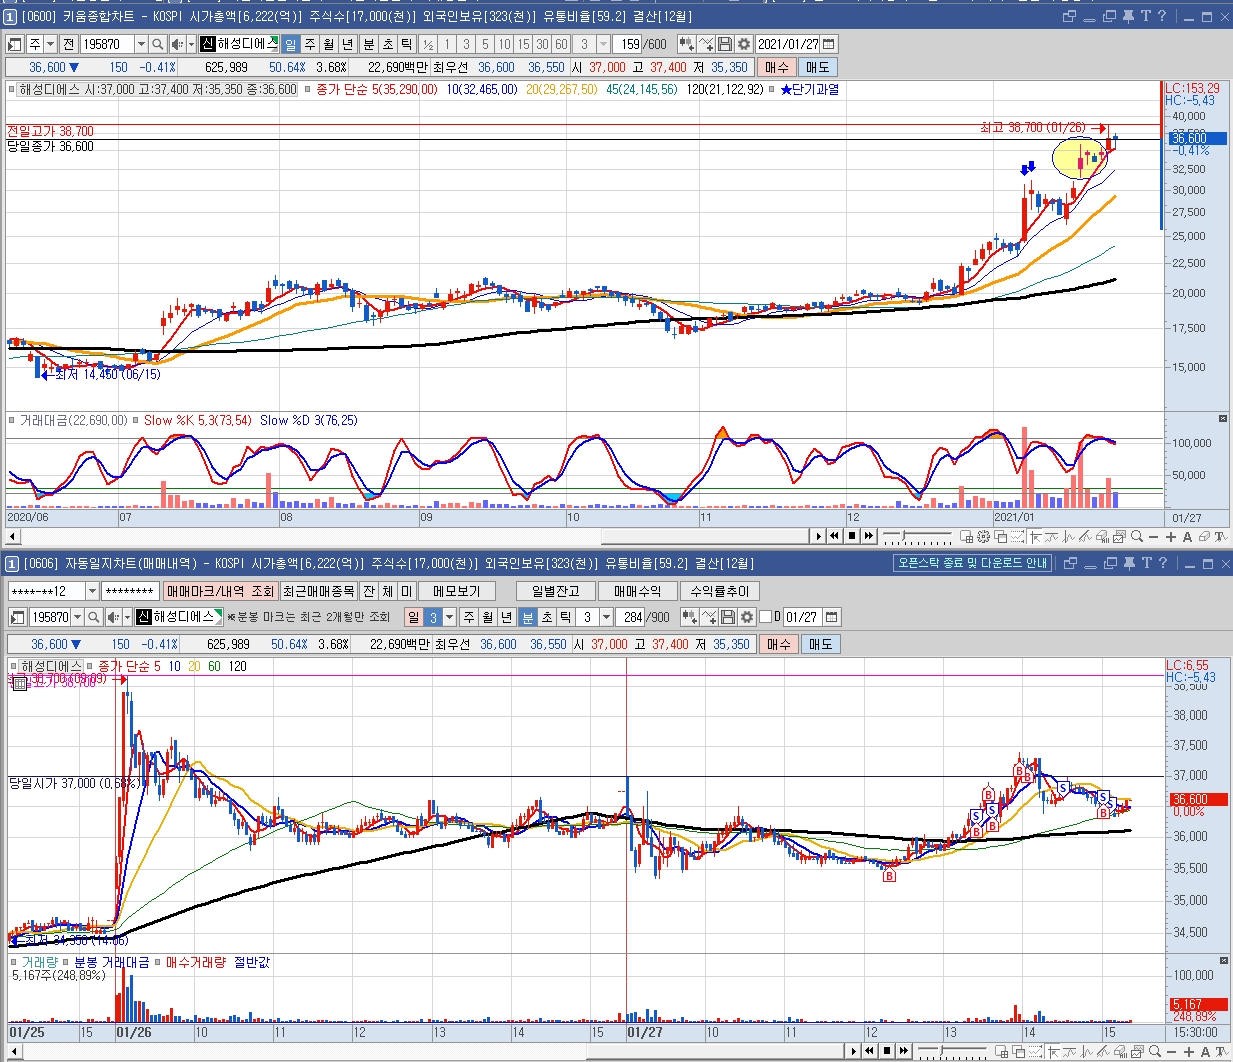
Task: Click the 매수 buy button in lower chart
Action: (779, 645)
